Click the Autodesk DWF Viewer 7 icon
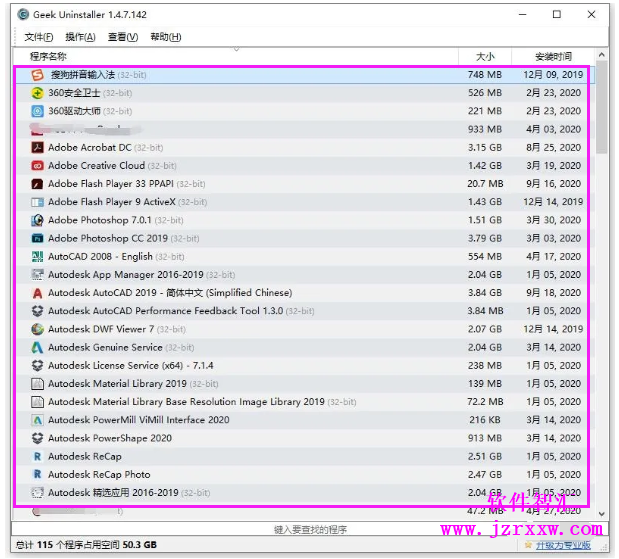The width and height of the screenshot is (619, 559). (37, 329)
